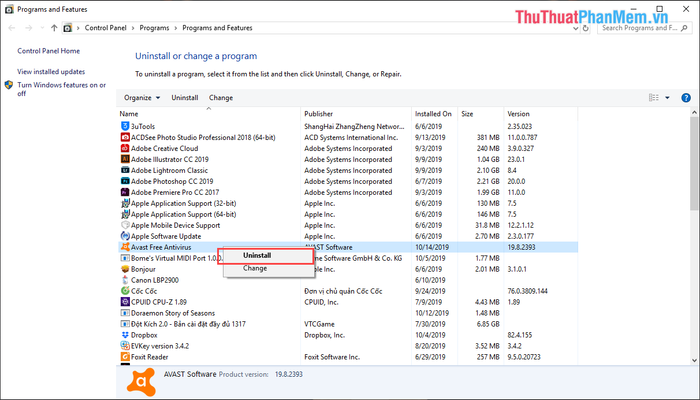
Task: Click the change view icon
Action: coord(654,98)
